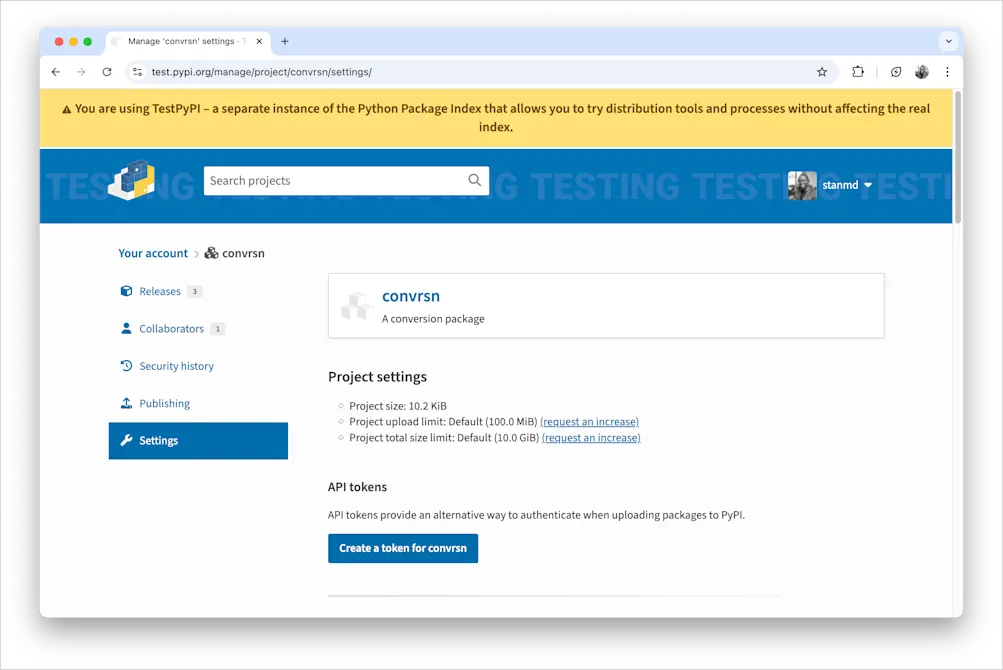The height and width of the screenshot is (670, 1003).
Task: Click the Project settings heading
Action: [377, 377]
